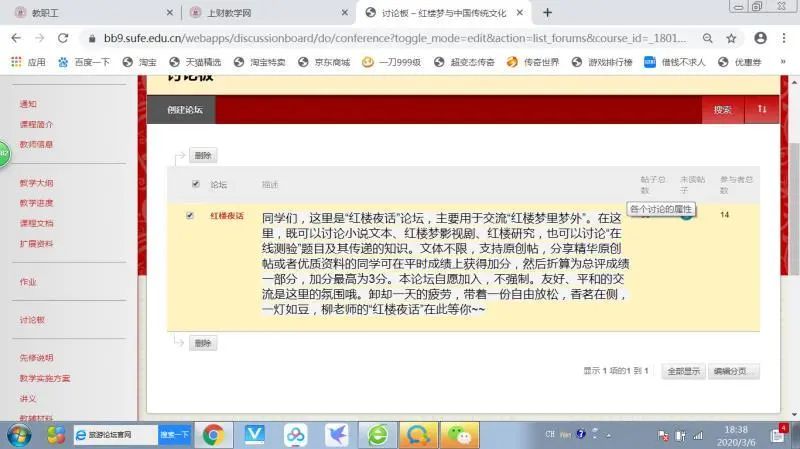Select 教学大纲 in the left sidebar
The image size is (800, 449).
click(37, 183)
